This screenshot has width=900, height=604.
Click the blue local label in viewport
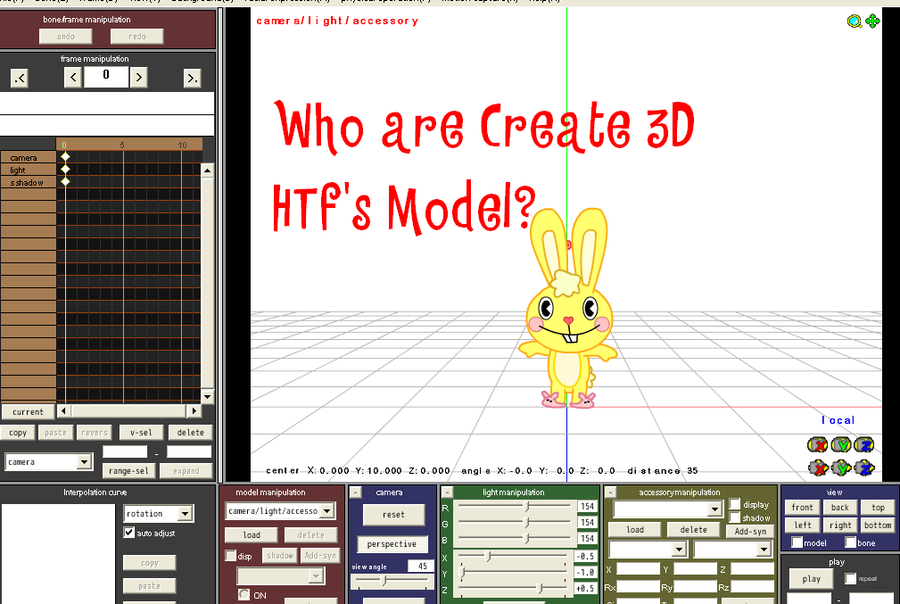[x=838, y=420]
